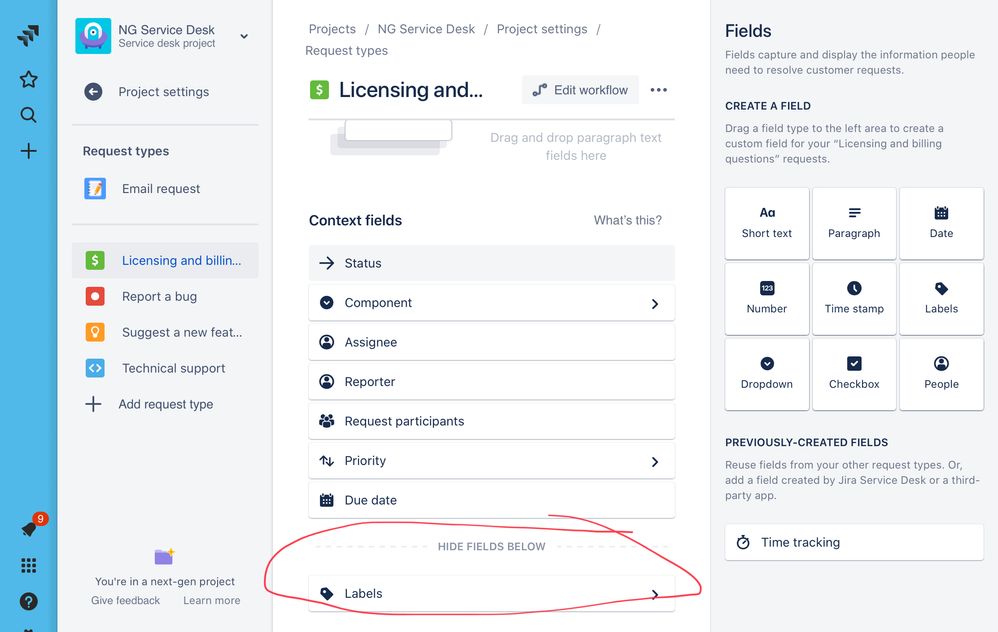Pick the Number field type
998x632 pixels.
click(x=767, y=298)
